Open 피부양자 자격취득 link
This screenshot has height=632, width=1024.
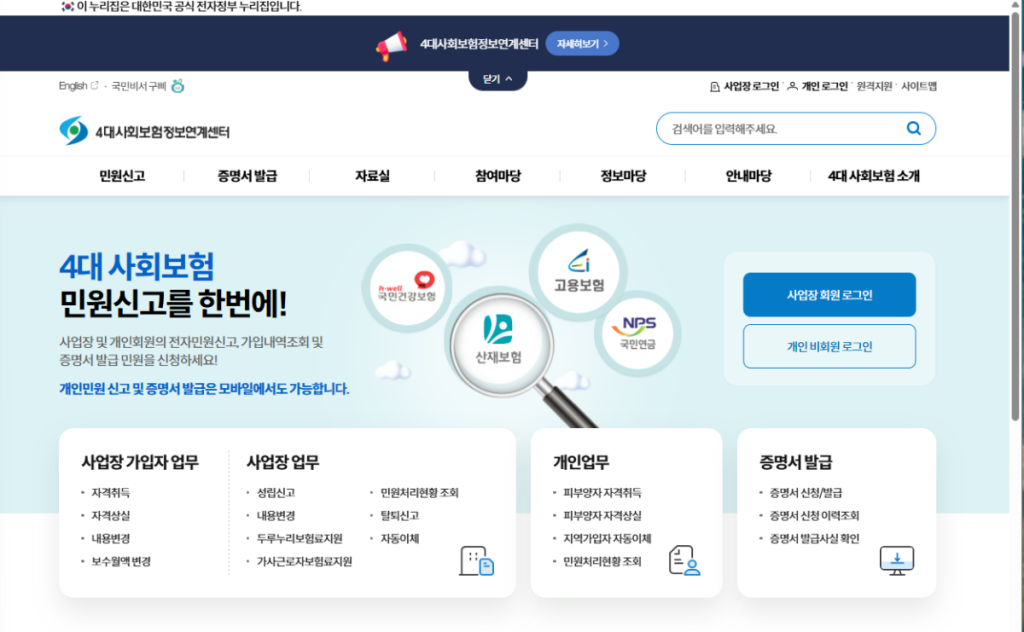[x=602, y=492]
